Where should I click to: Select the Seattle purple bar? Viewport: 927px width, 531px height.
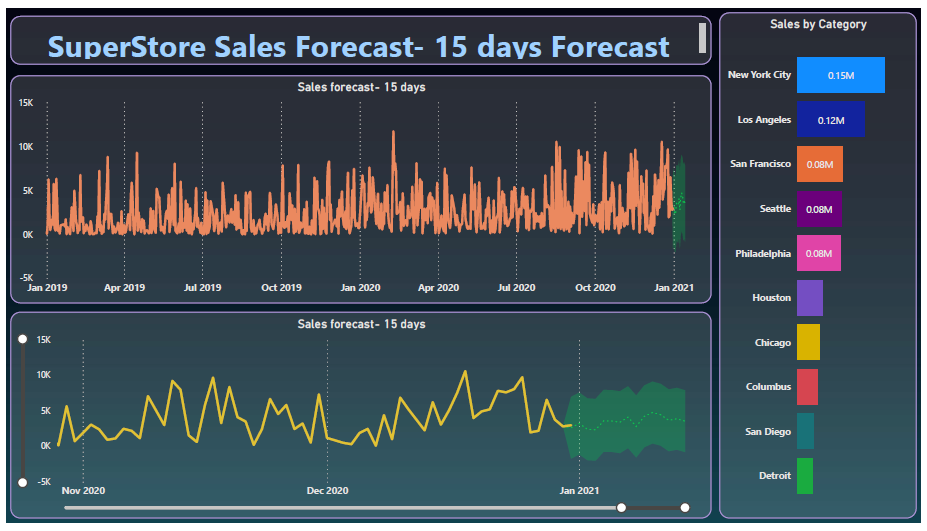(x=819, y=209)
